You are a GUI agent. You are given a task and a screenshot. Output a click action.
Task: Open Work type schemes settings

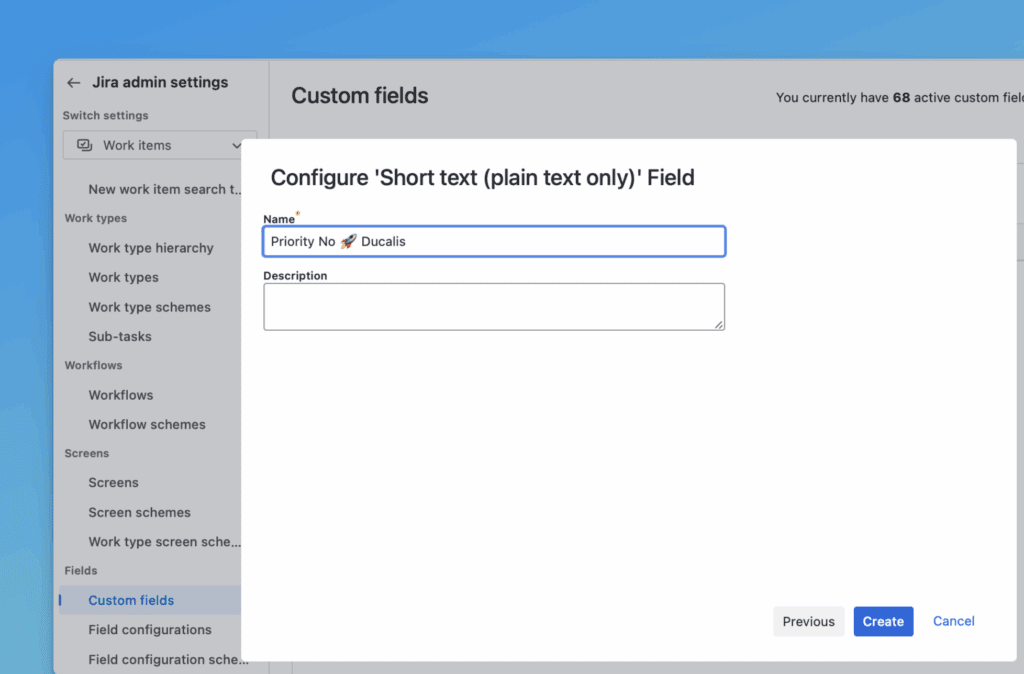149,307
